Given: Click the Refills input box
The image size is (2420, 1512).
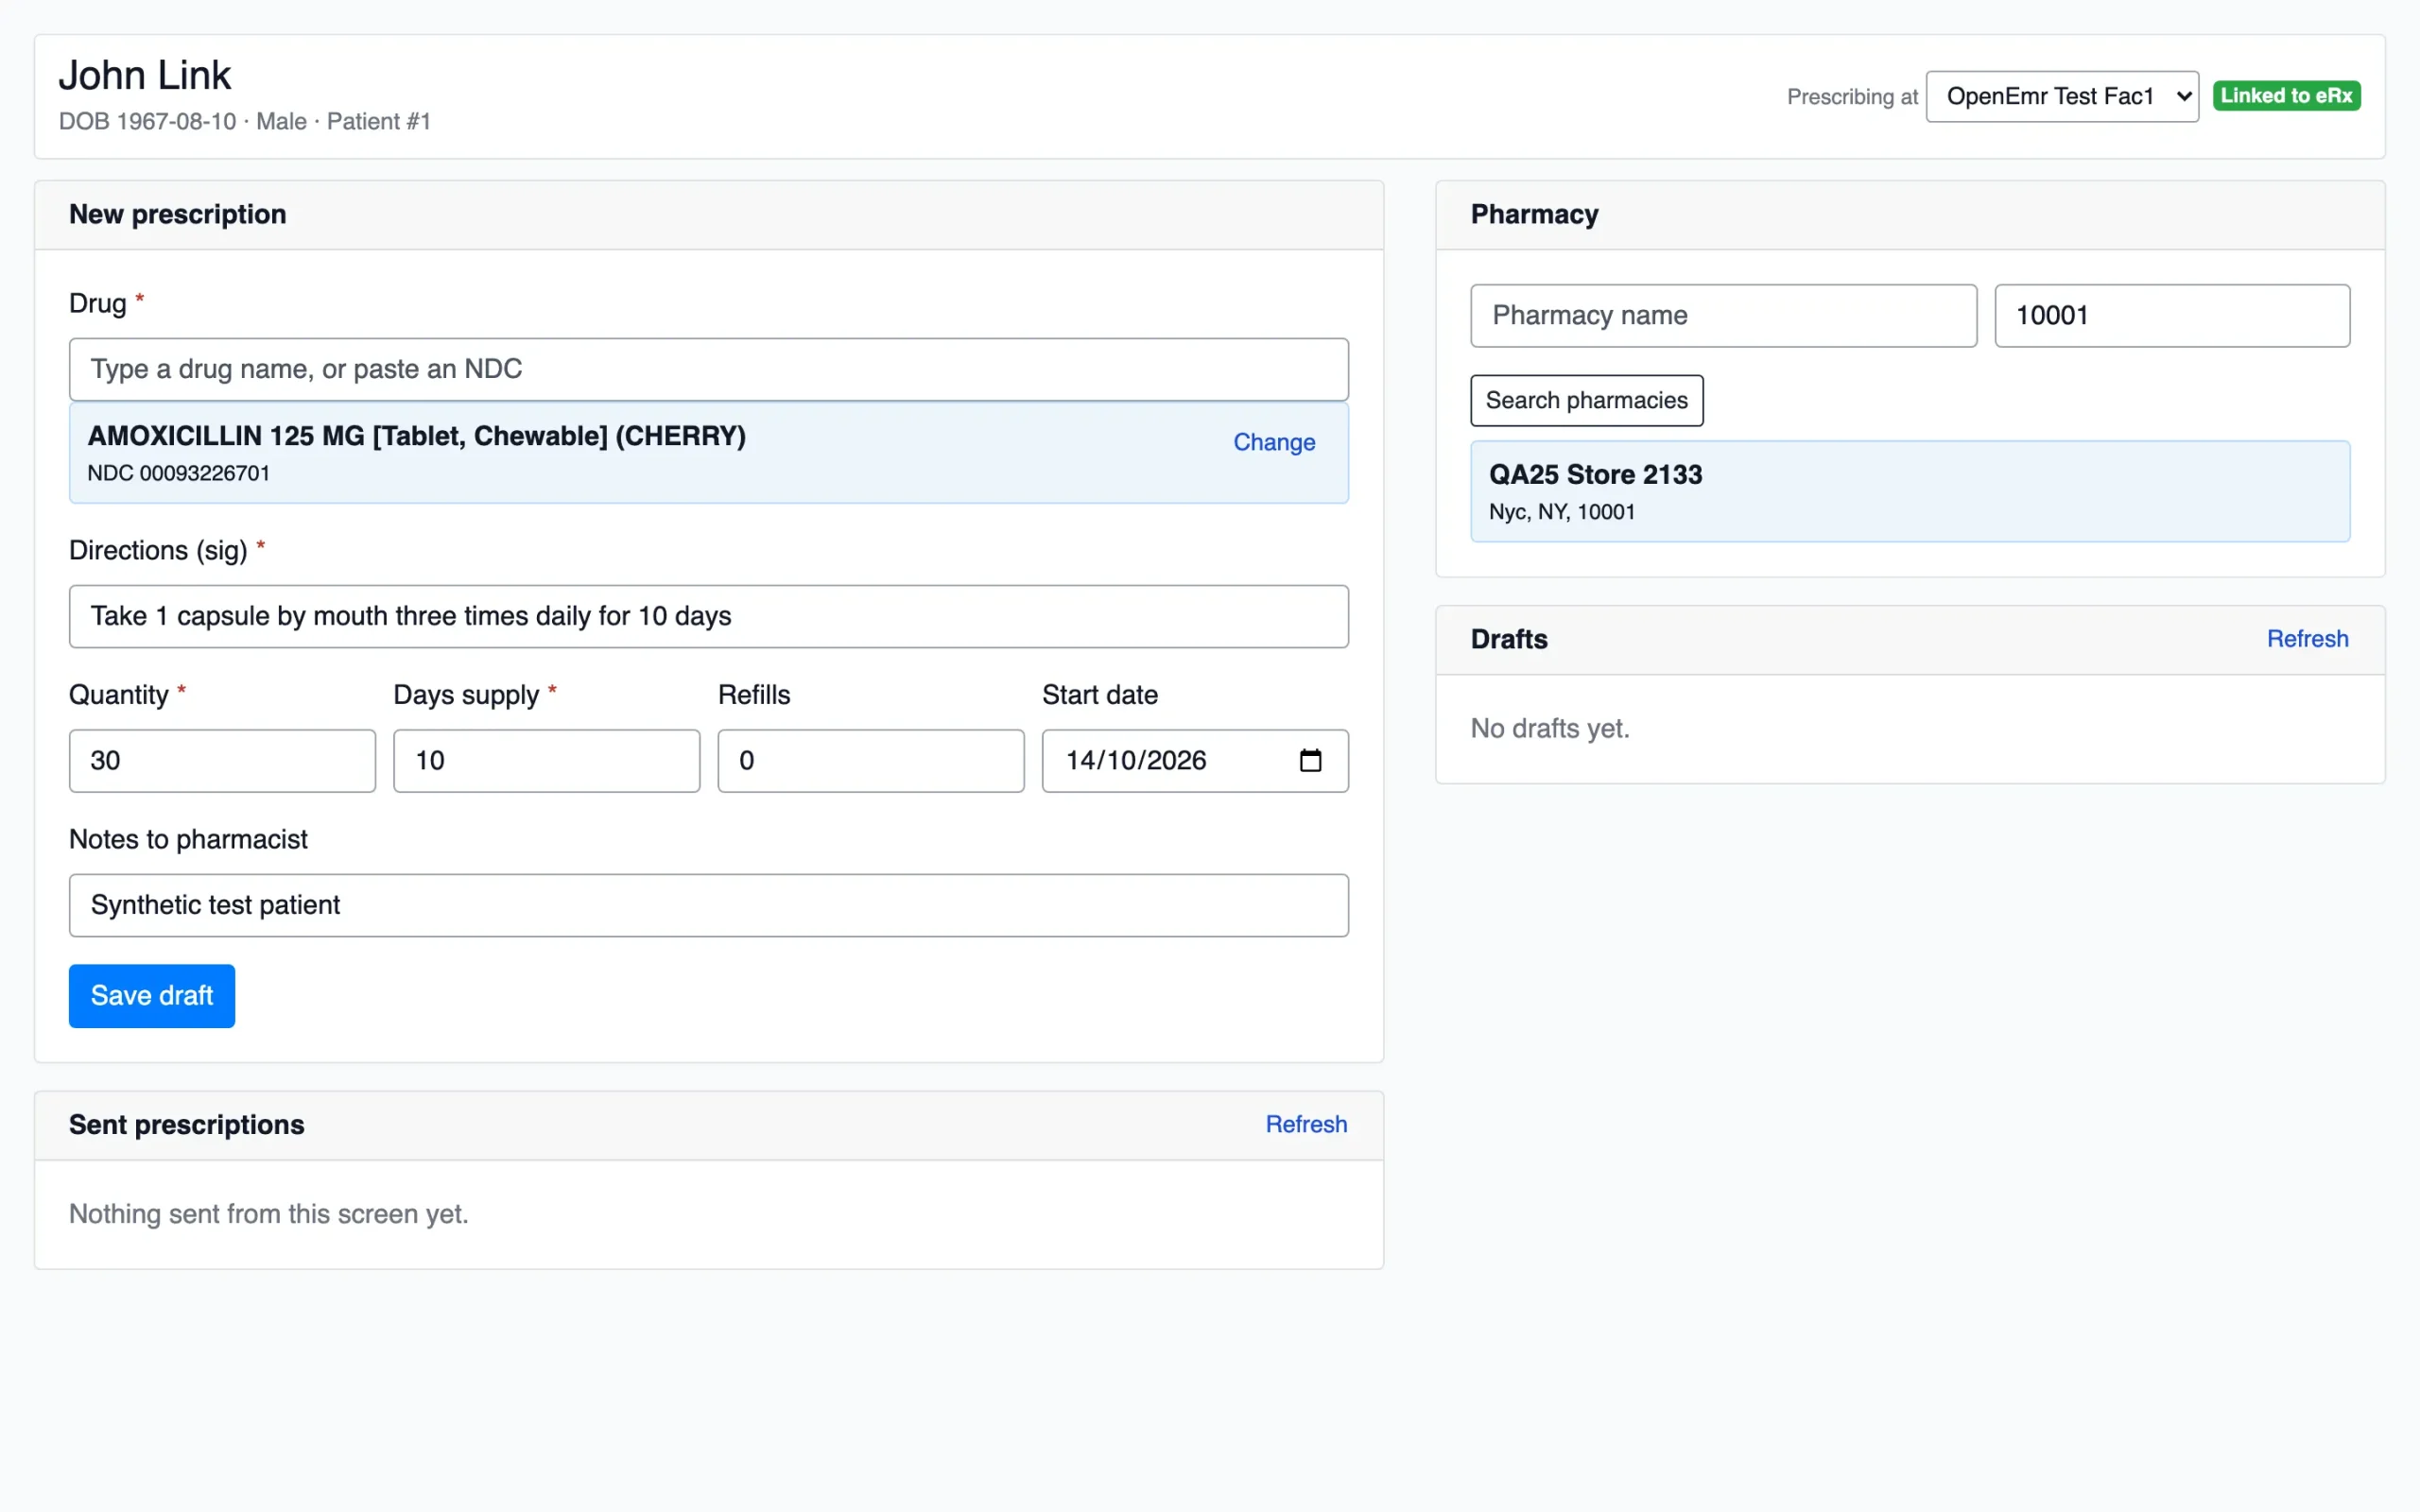Looking at the screenshot, I should tap(870, 761).
